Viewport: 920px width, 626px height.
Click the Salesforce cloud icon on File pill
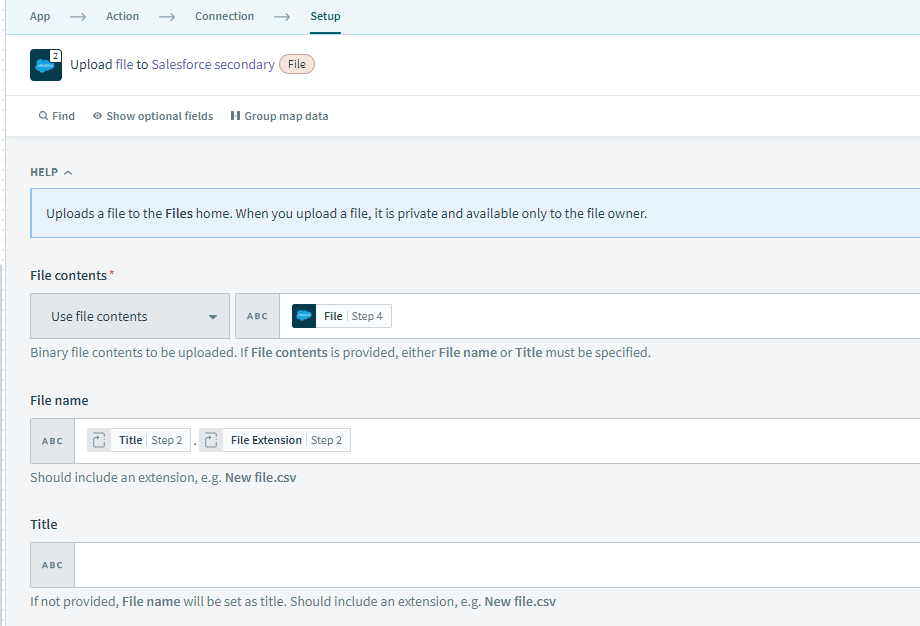click(304, 316)
